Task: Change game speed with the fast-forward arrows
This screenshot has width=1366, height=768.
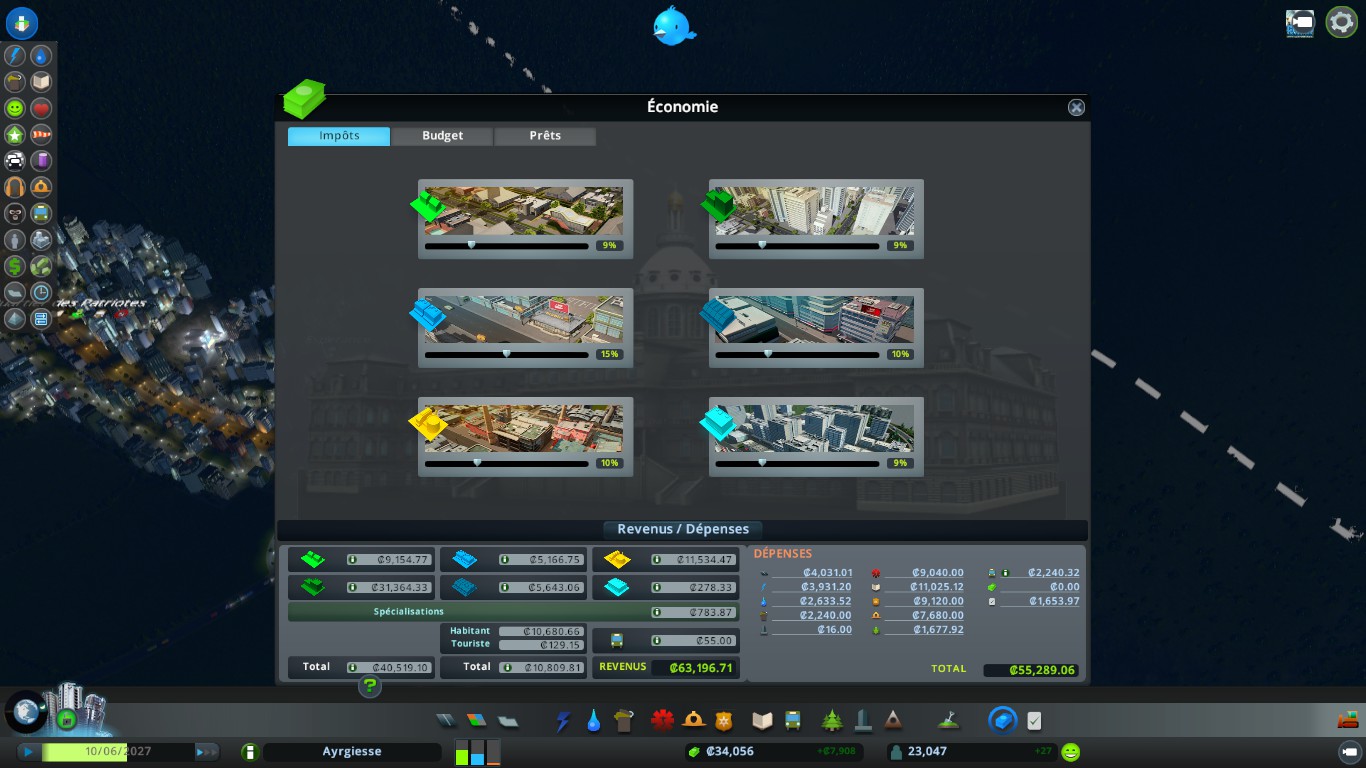Action: coord(205,752)
